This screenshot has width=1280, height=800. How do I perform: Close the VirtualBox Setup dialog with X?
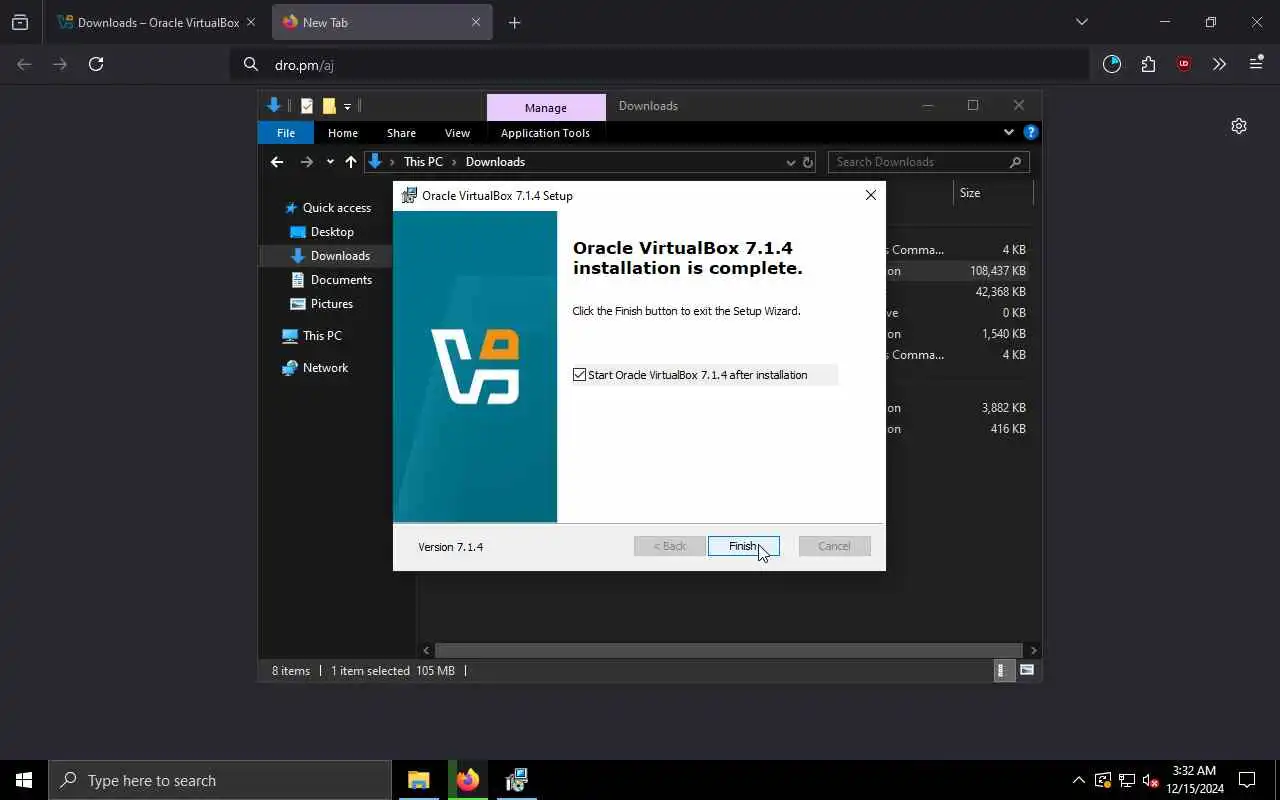pos(870,195)
